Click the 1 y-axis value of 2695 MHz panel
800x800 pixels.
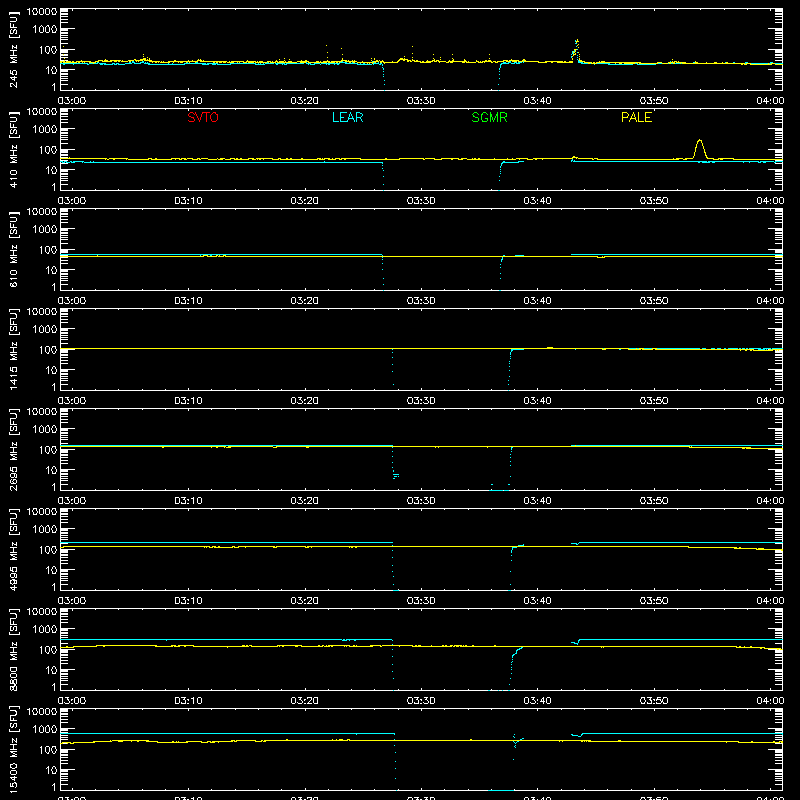pos(54,487)
